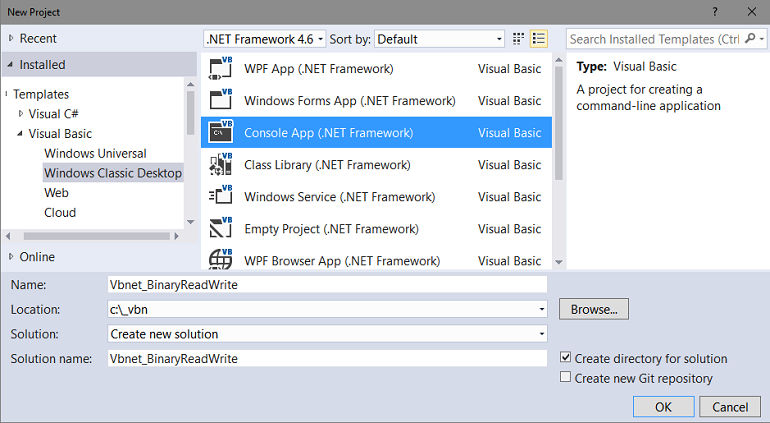Enable Create new Git repository checkbox
770x423 pixels.
(x=565, y=377)
